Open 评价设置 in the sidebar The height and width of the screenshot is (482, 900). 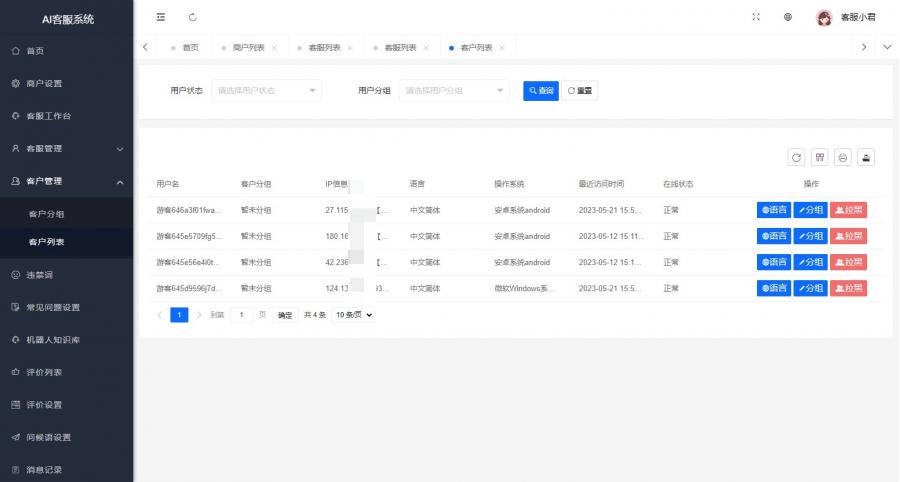coord(67,405)
